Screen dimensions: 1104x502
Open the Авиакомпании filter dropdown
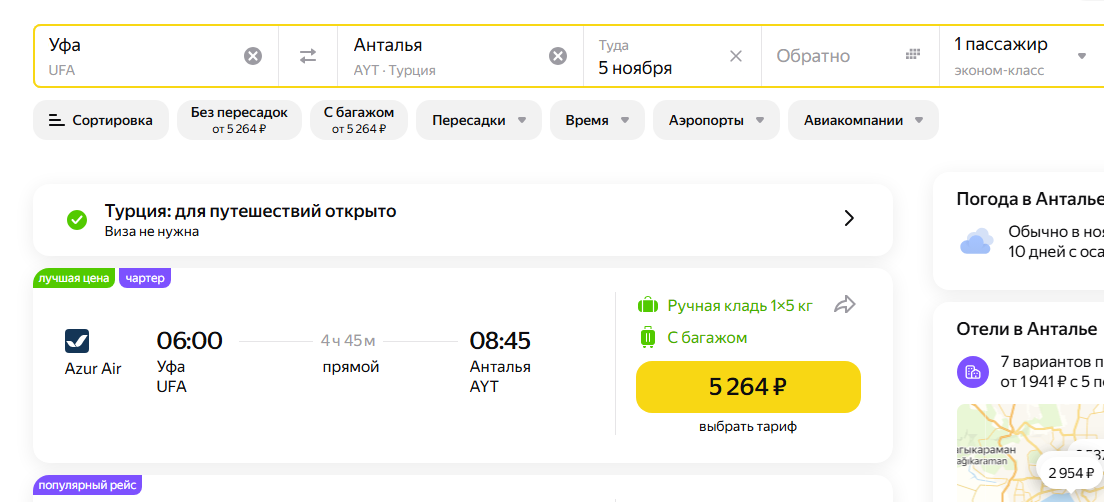pyautogui.click(x=863, y=120)
